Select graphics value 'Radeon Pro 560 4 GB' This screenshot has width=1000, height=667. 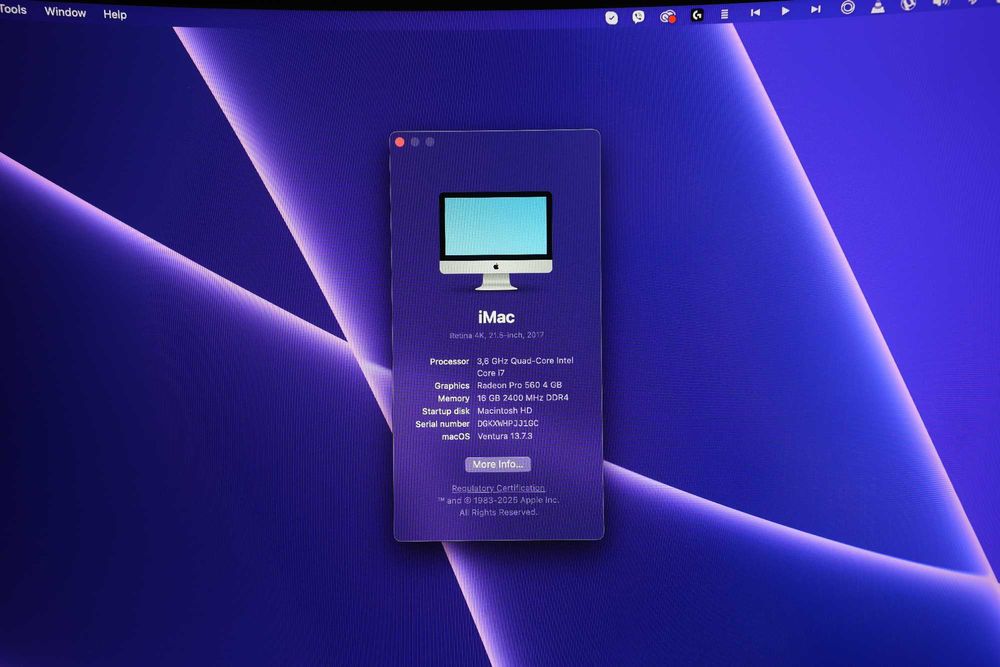point(519,385)
